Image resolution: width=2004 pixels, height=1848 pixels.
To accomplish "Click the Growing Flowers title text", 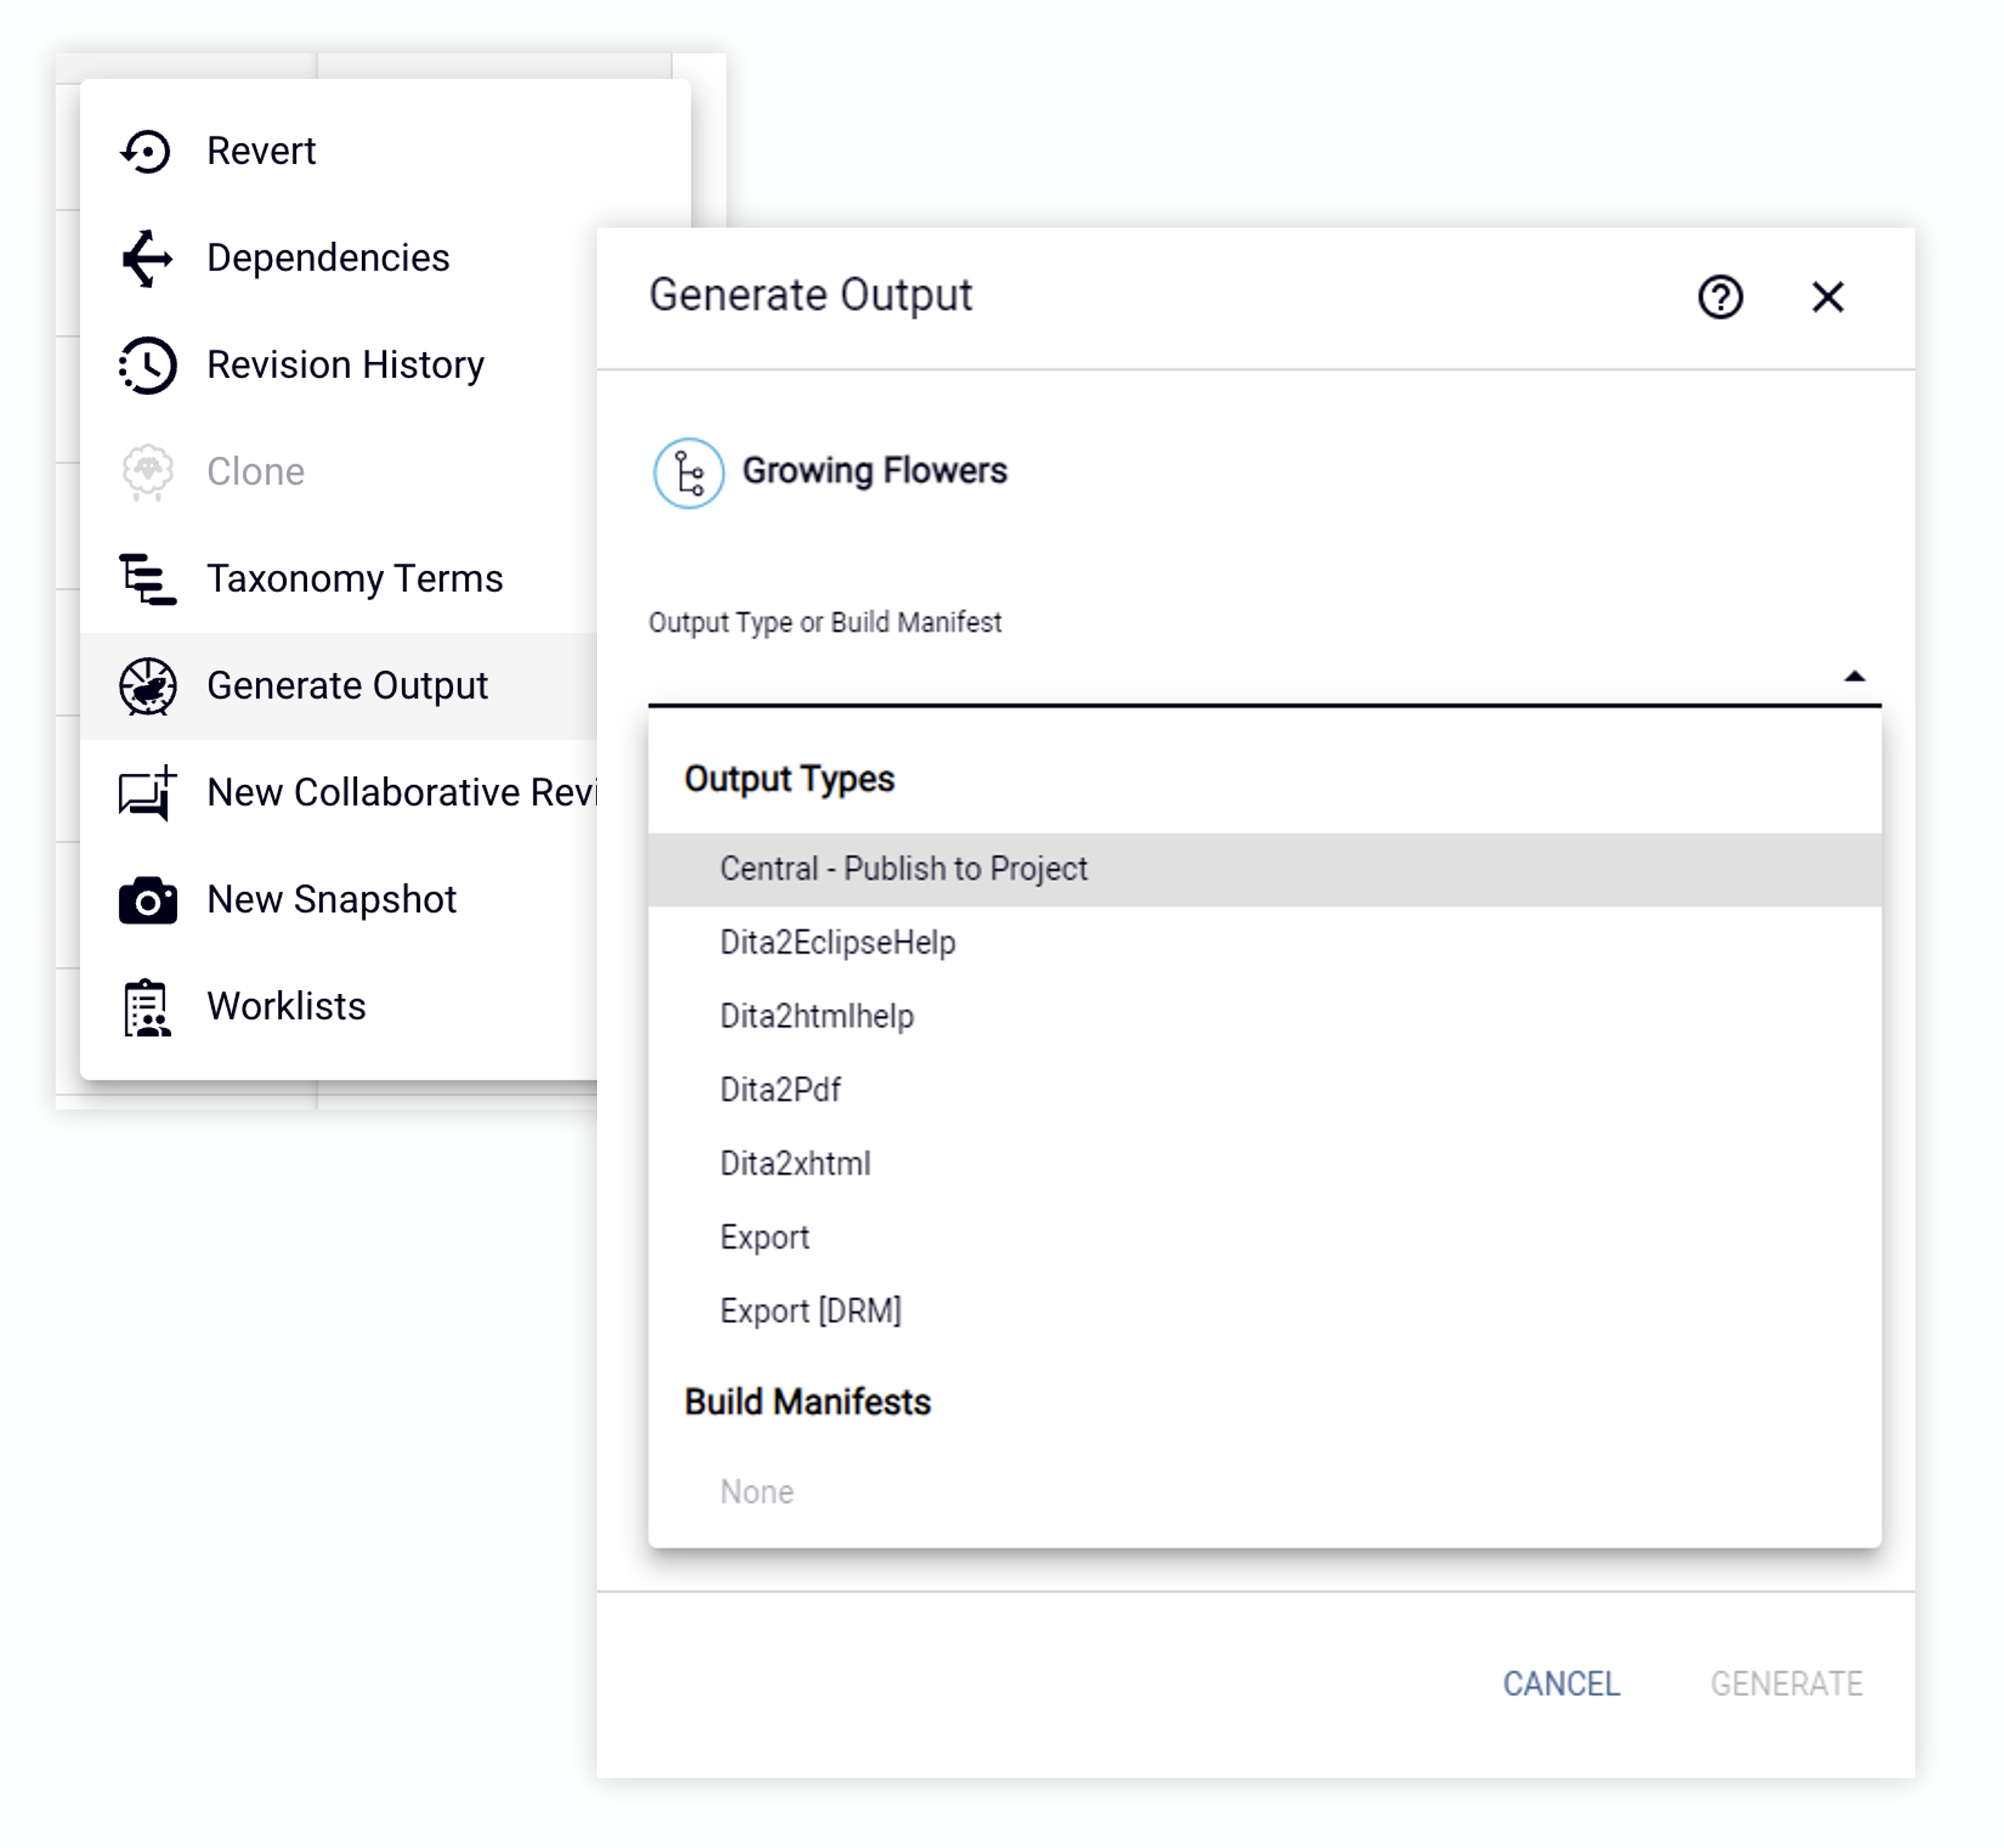I will 874,471.
